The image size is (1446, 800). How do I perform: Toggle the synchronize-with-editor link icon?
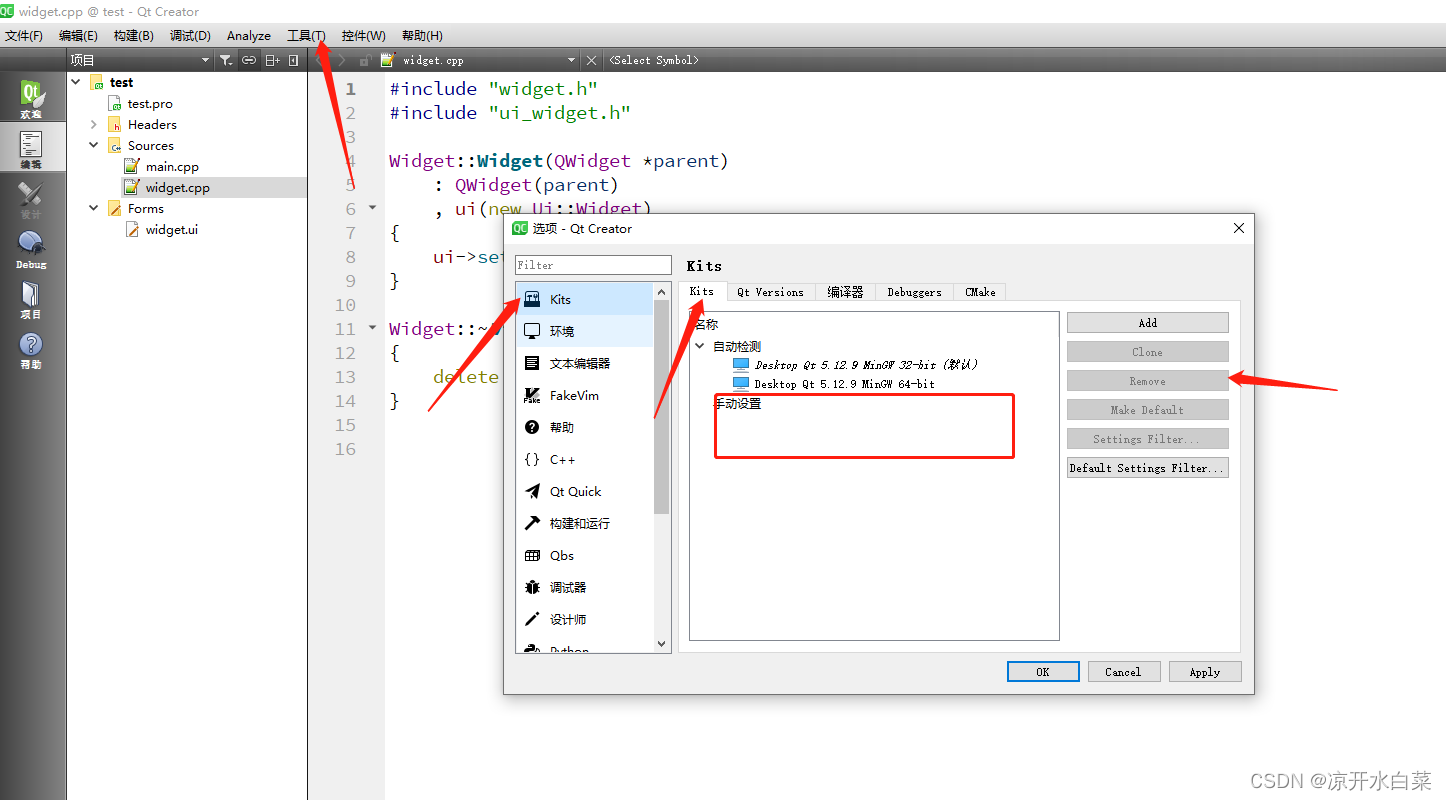tap(249, 60)
